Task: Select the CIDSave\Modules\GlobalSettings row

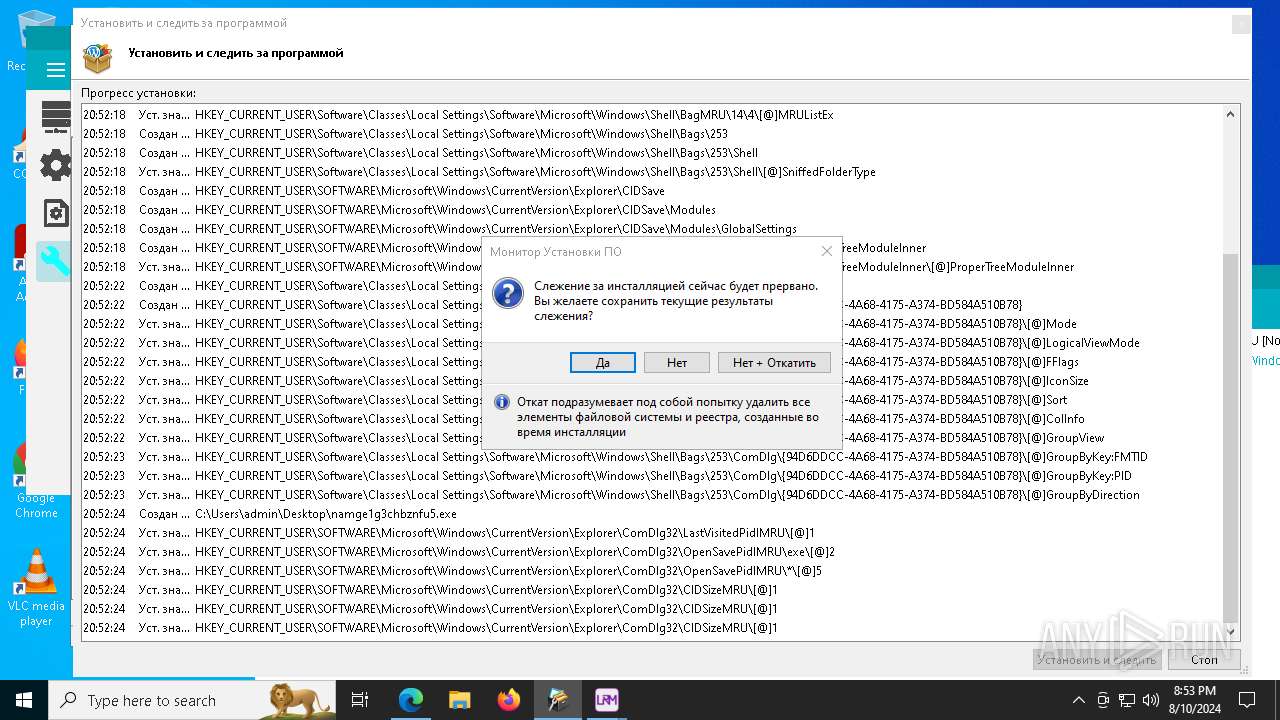Action: tap(651, 229)
